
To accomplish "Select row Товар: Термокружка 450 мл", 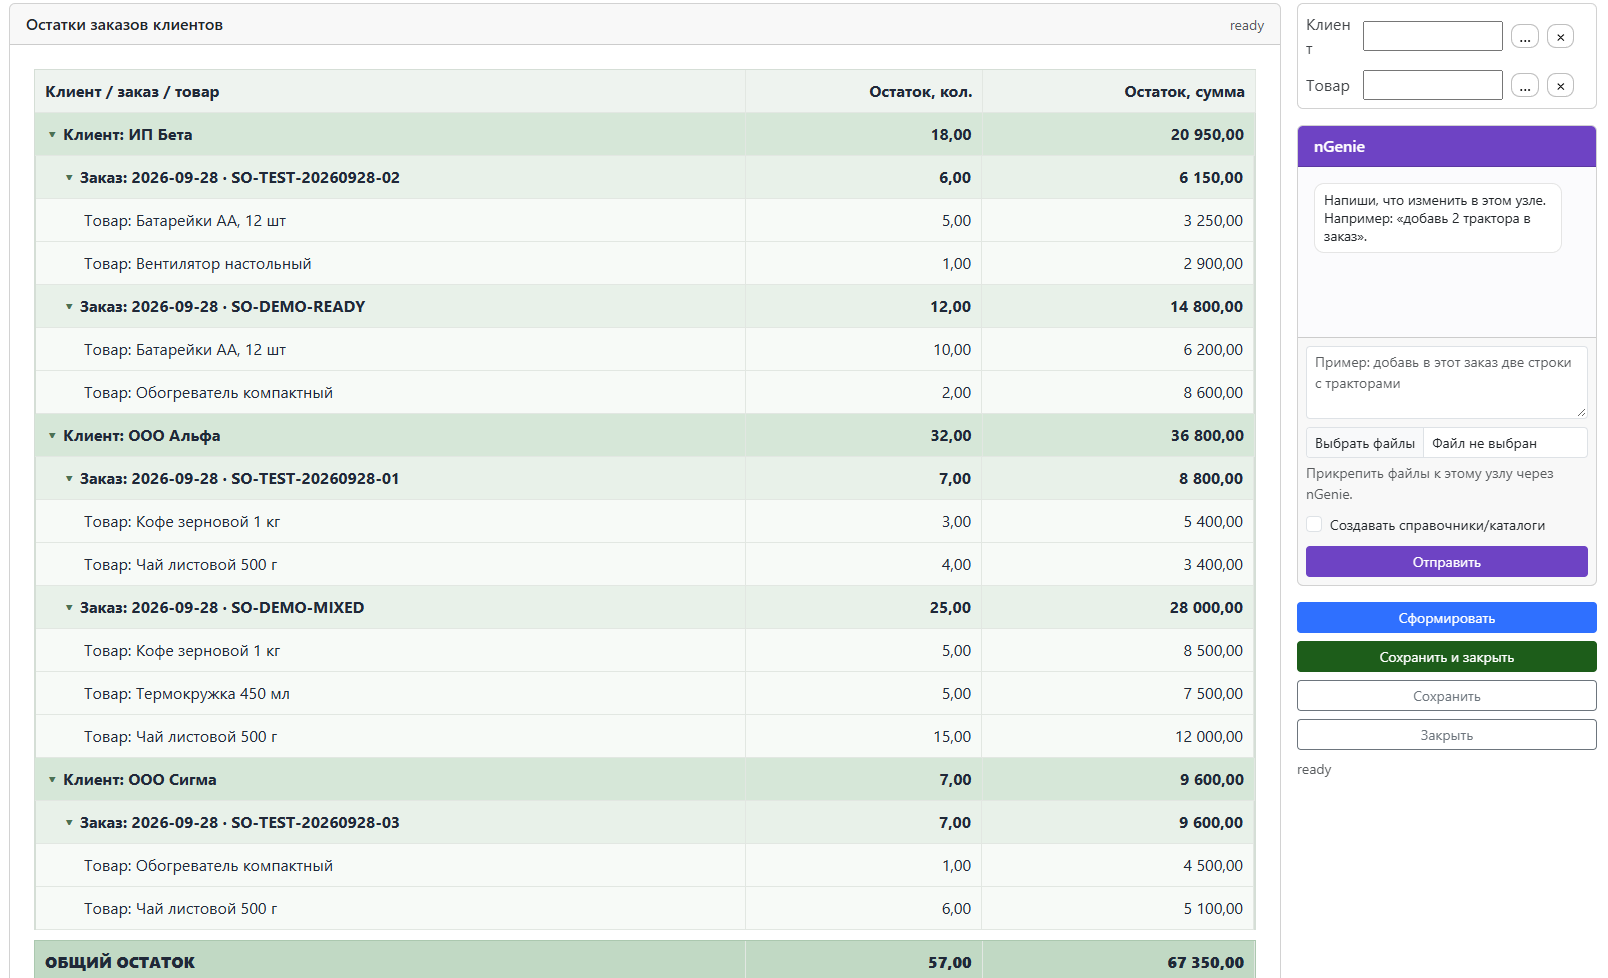I will [645, 694].
